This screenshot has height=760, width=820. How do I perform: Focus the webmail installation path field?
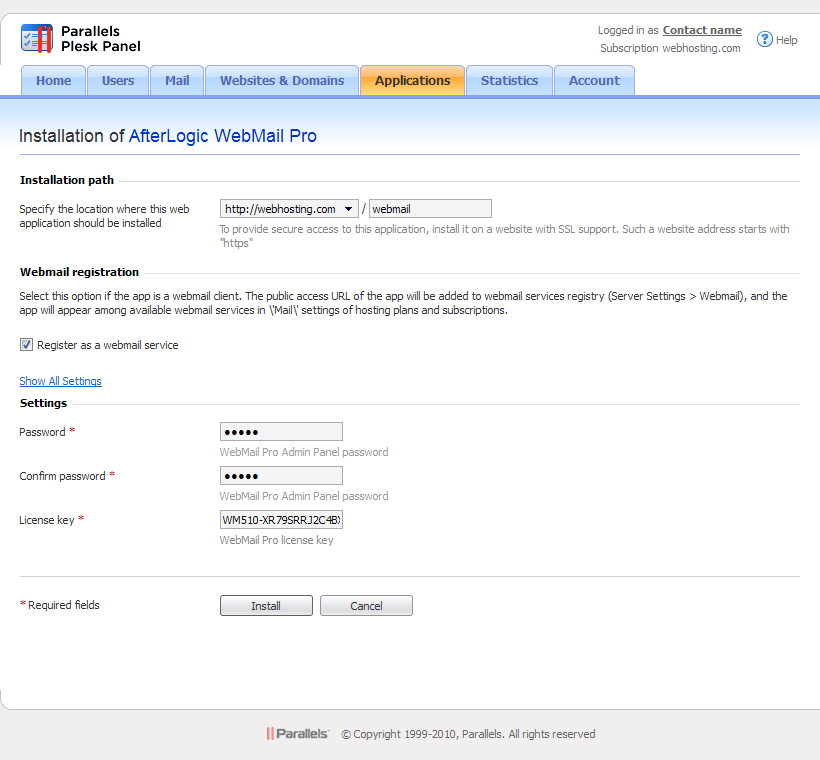click(430, 209)
